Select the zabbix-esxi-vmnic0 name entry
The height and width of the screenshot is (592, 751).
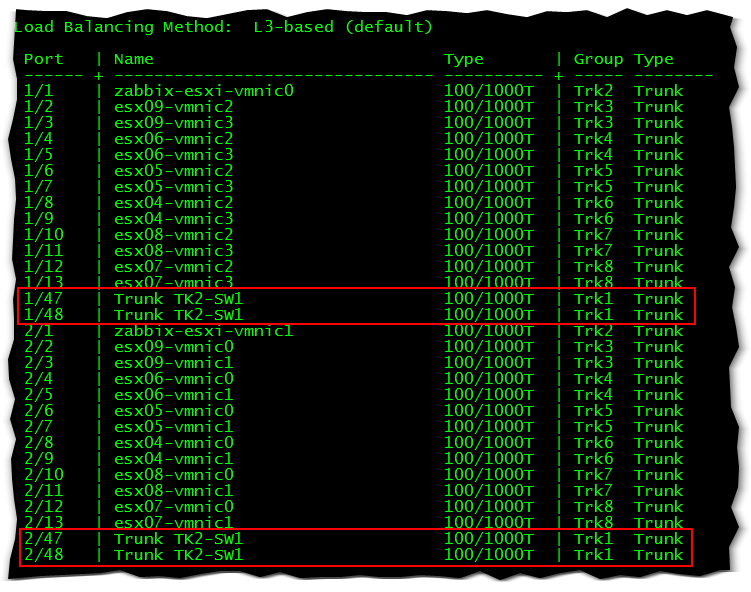tap(203, 91)
